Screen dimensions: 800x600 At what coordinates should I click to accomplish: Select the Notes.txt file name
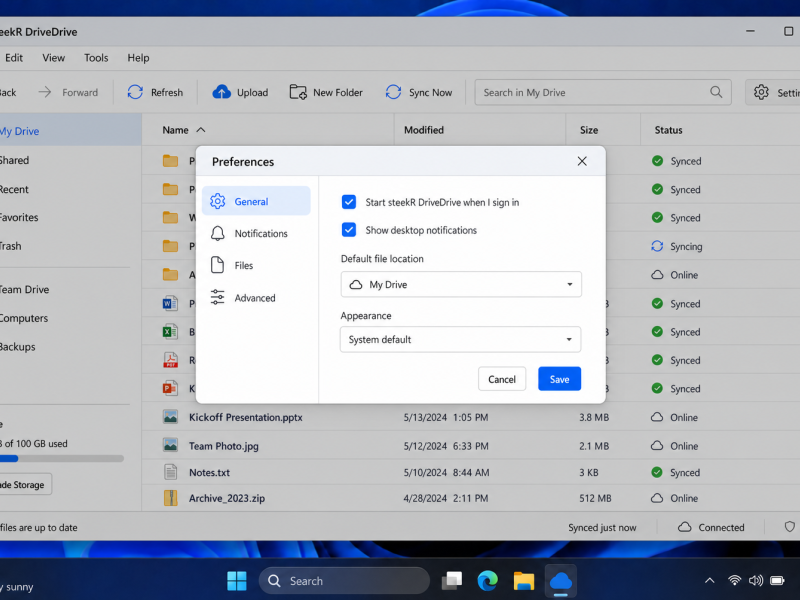tap(209, 472)
